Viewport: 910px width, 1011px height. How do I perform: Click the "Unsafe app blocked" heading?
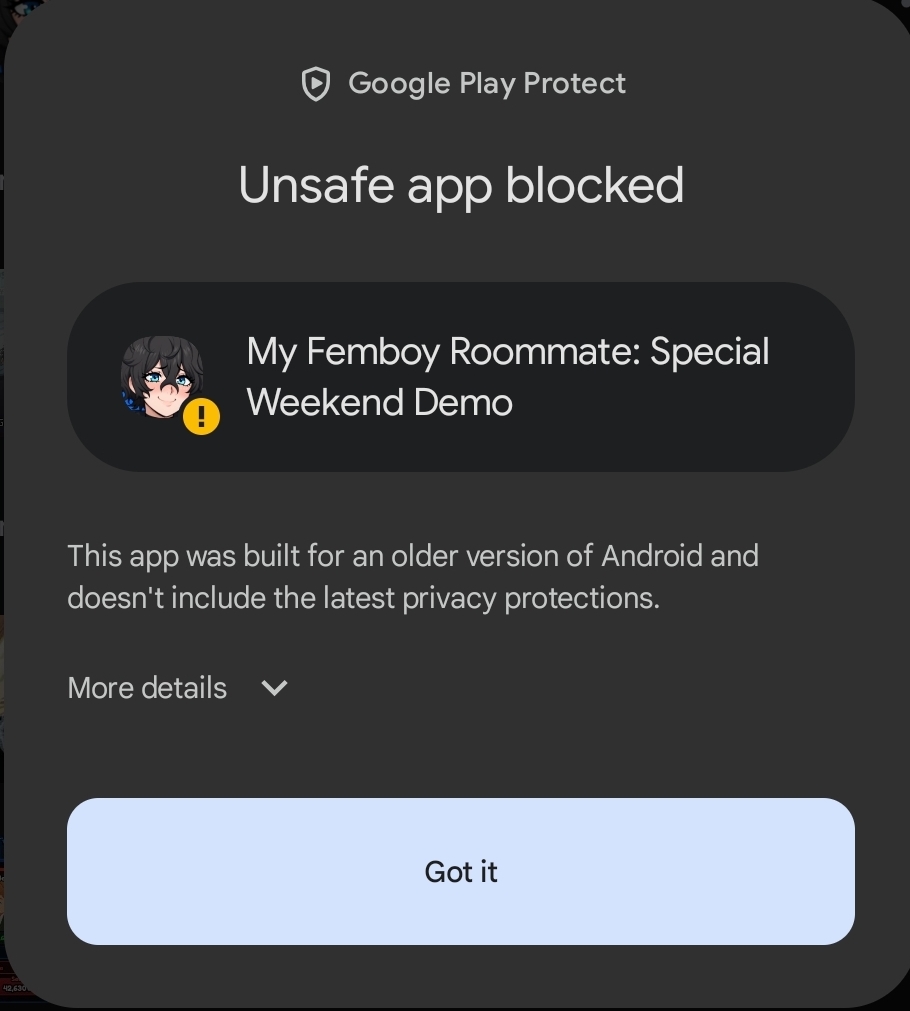pyautogui.click(x=461, y=186)
